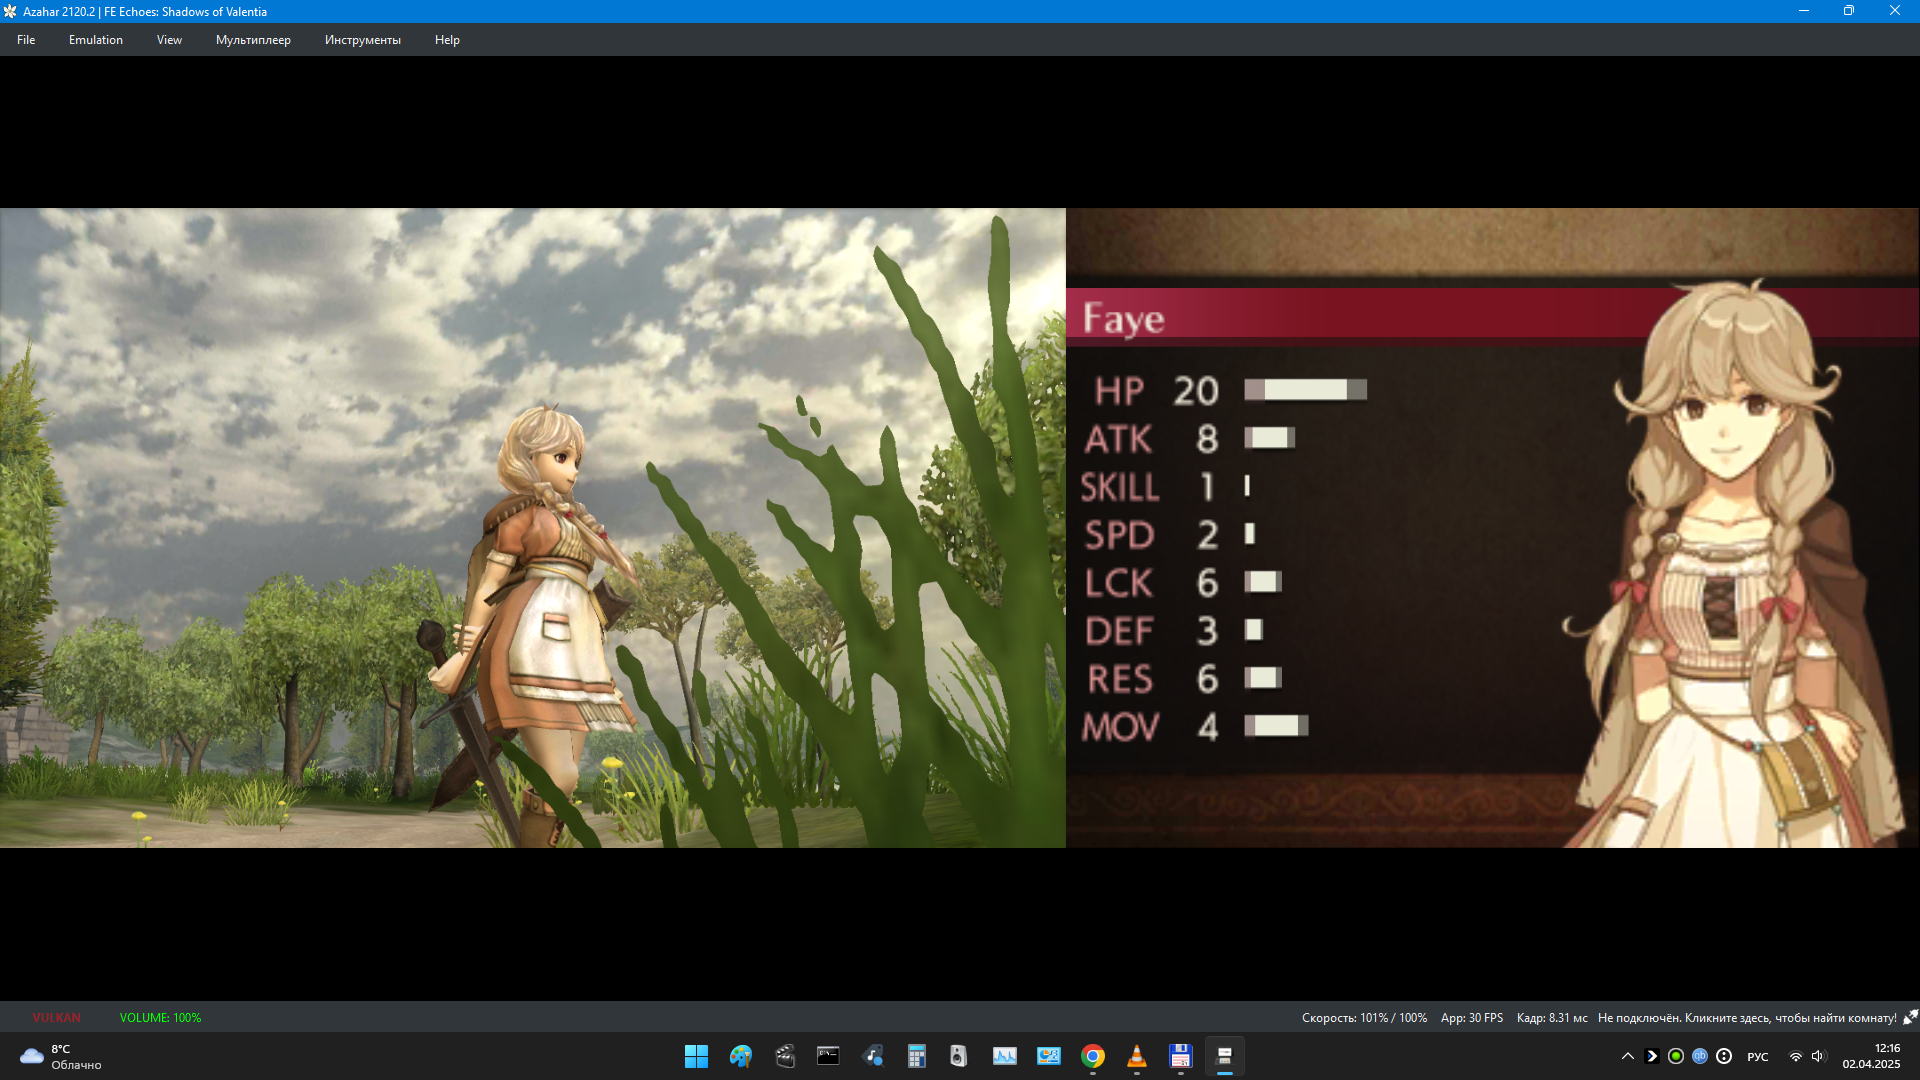Viewport: 1920px width, 1080px height.
Task: Open the Paint palette app in taskbar
Action: point(740,1056)
